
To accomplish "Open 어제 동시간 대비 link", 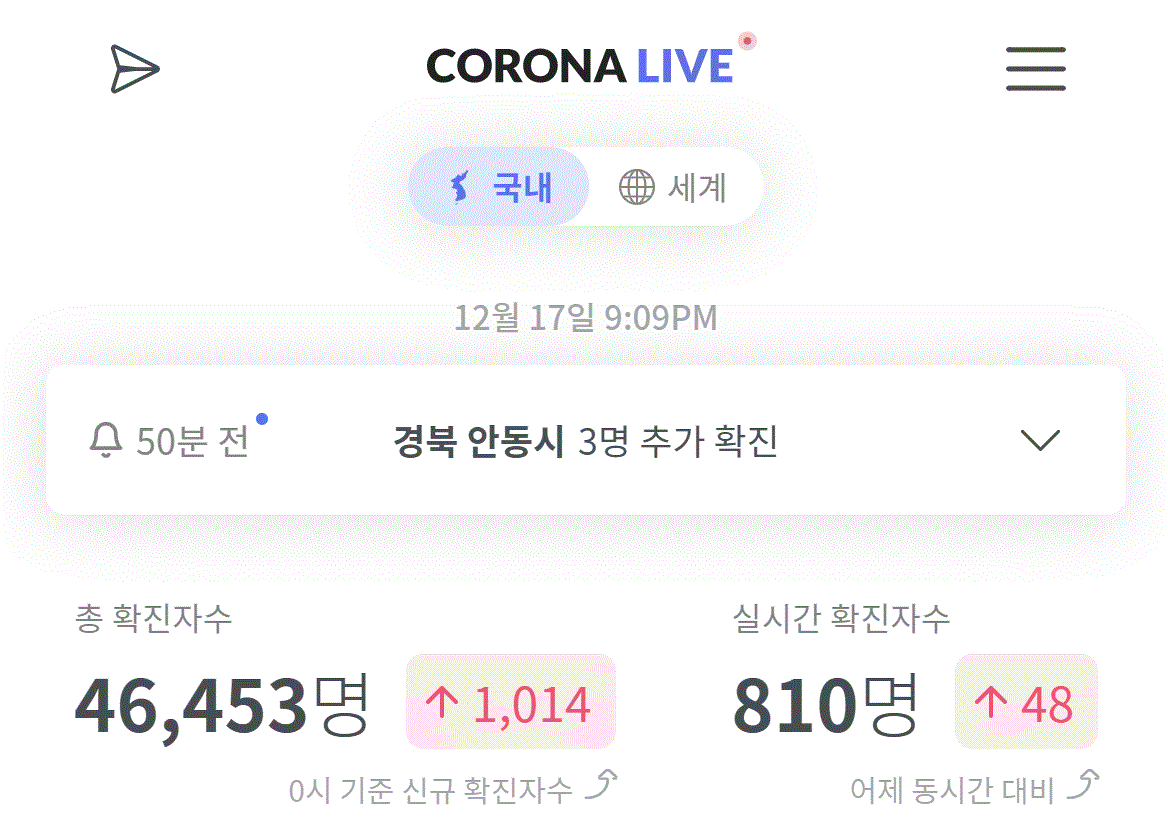I will click(953, 790).
